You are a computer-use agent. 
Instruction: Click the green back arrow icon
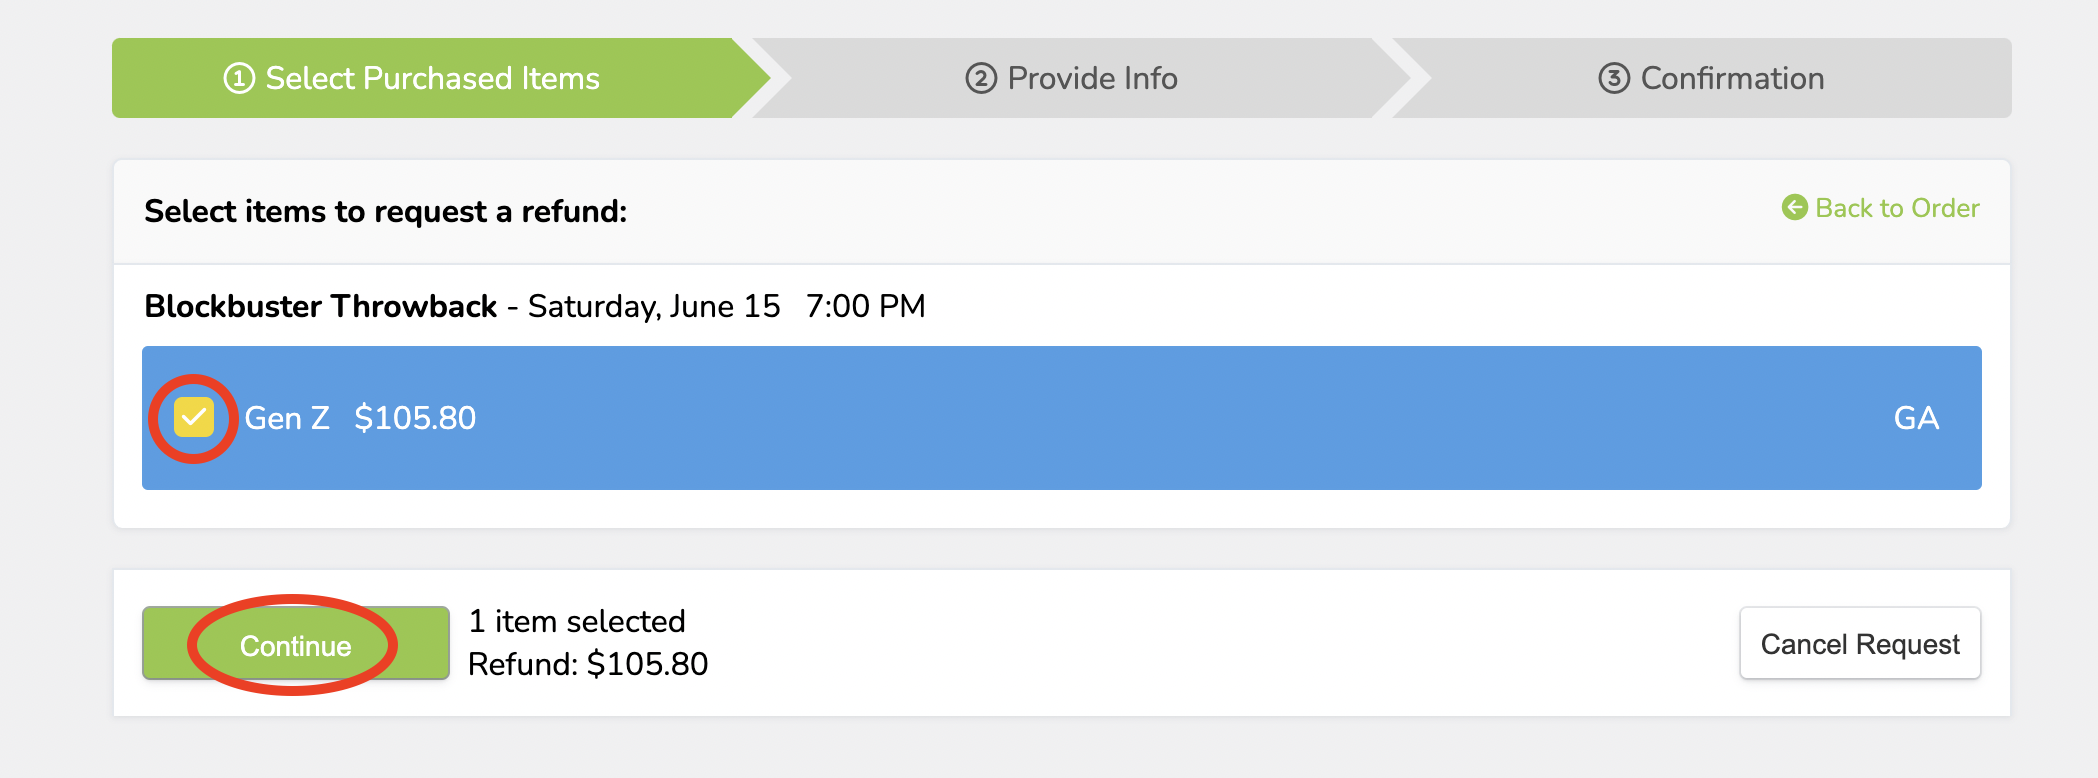pyautogui.click(x=1795, y=208)
